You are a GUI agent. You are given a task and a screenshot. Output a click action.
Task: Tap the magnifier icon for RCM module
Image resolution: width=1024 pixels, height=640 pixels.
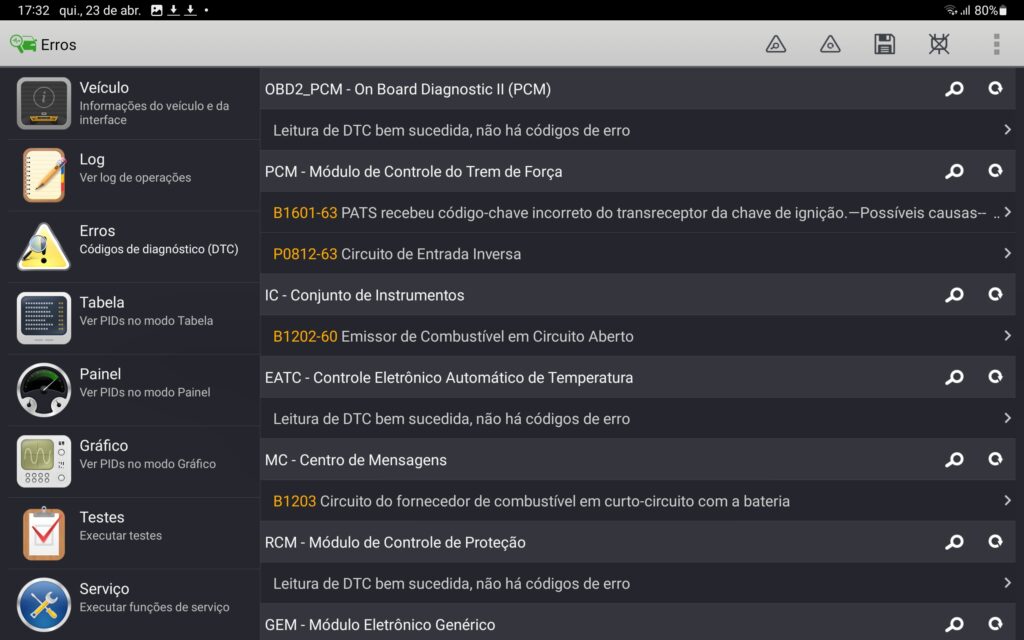[x=955, y=542]
